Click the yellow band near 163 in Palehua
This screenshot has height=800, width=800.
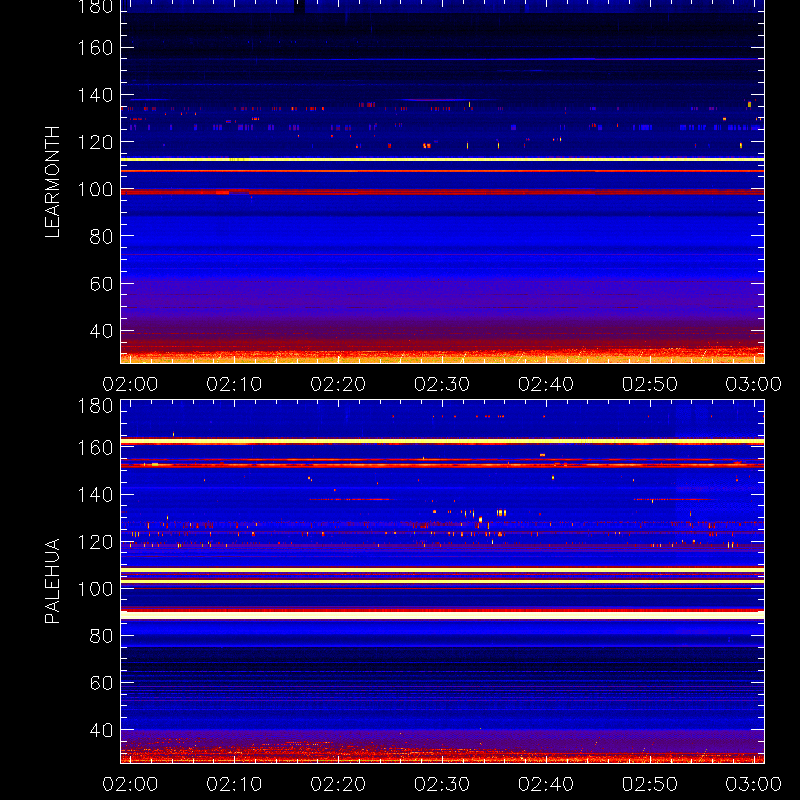pyautogui.click(x=442, y=441)
